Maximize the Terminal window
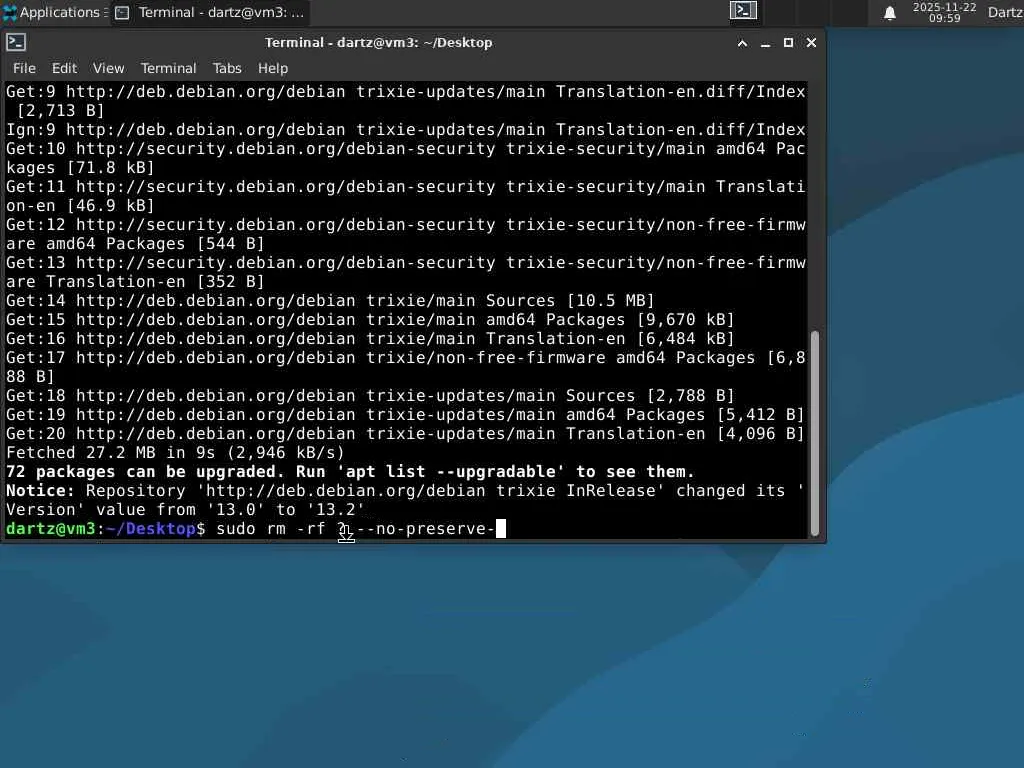Viewport: 1024px width, 768px height. click(x=788, y=43)
